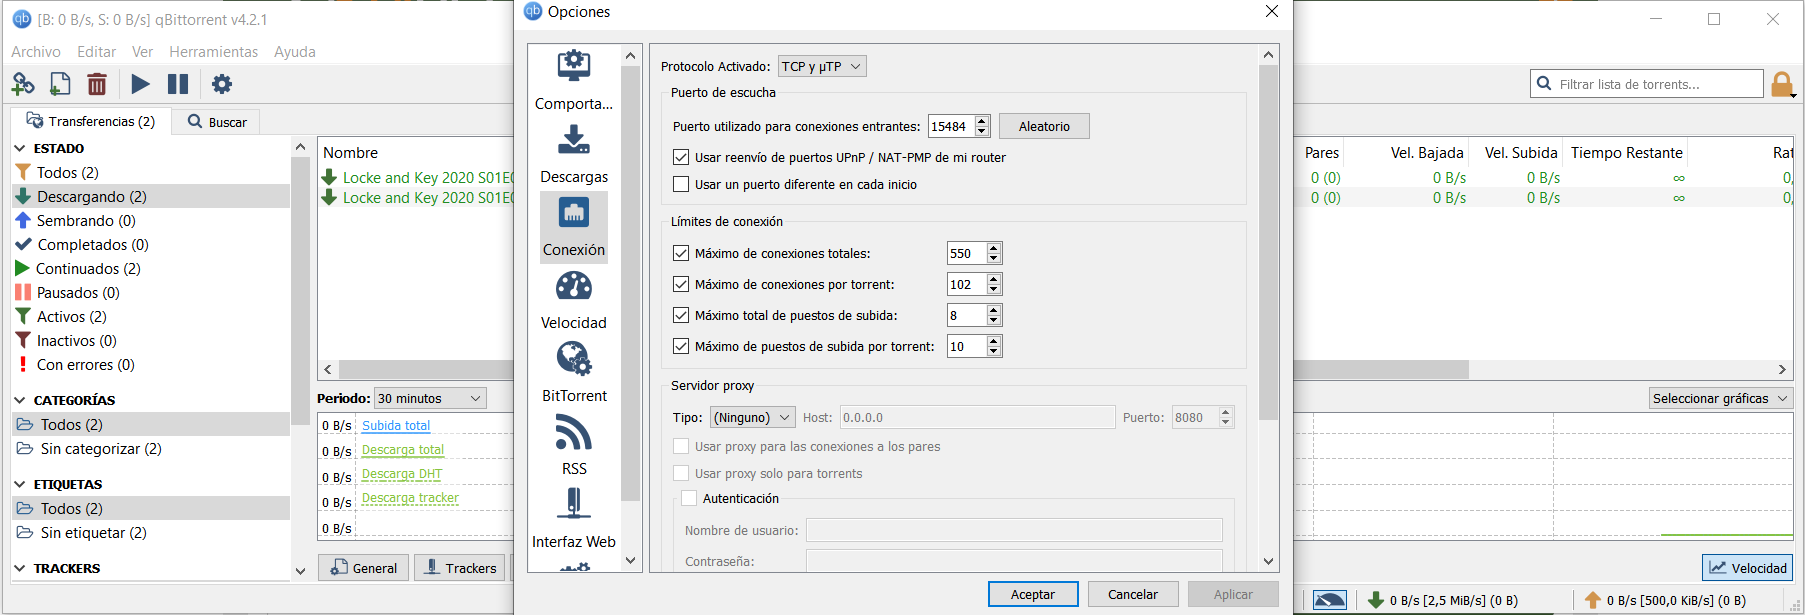Click the add torrent link toolbar icon

pyautogui.click(x=23, y=84)
